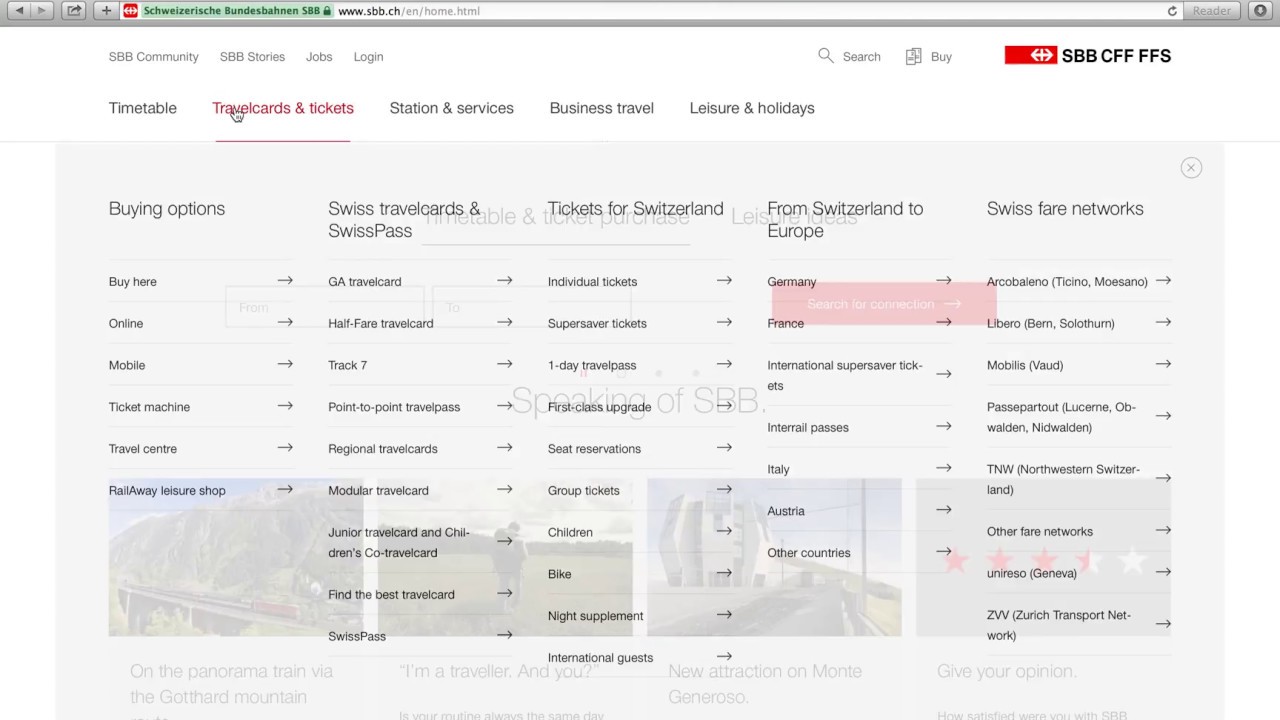Toggle the Safari Reader button
Viewport: 1280px width, 720px height.
tap(1212, 11)
